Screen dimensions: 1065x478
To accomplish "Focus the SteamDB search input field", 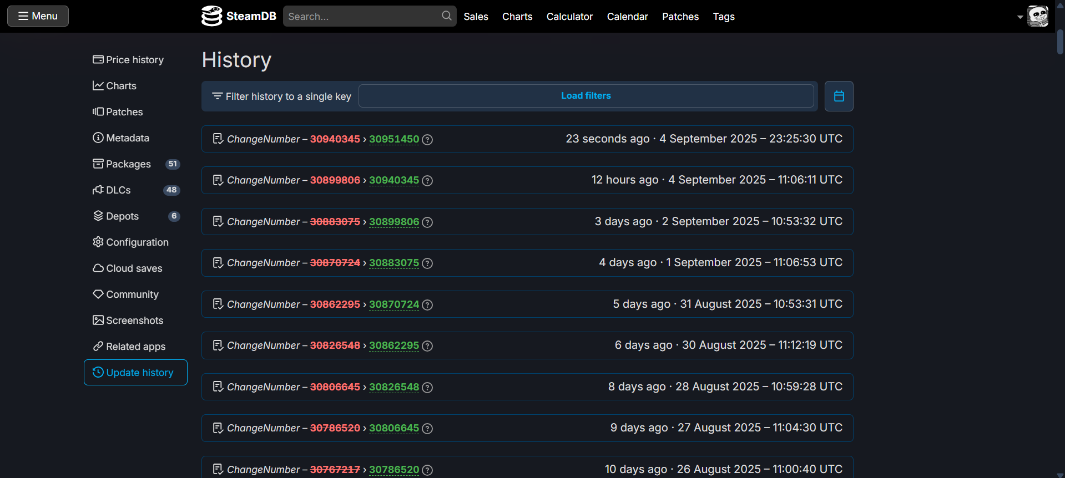I will [361, 17].
